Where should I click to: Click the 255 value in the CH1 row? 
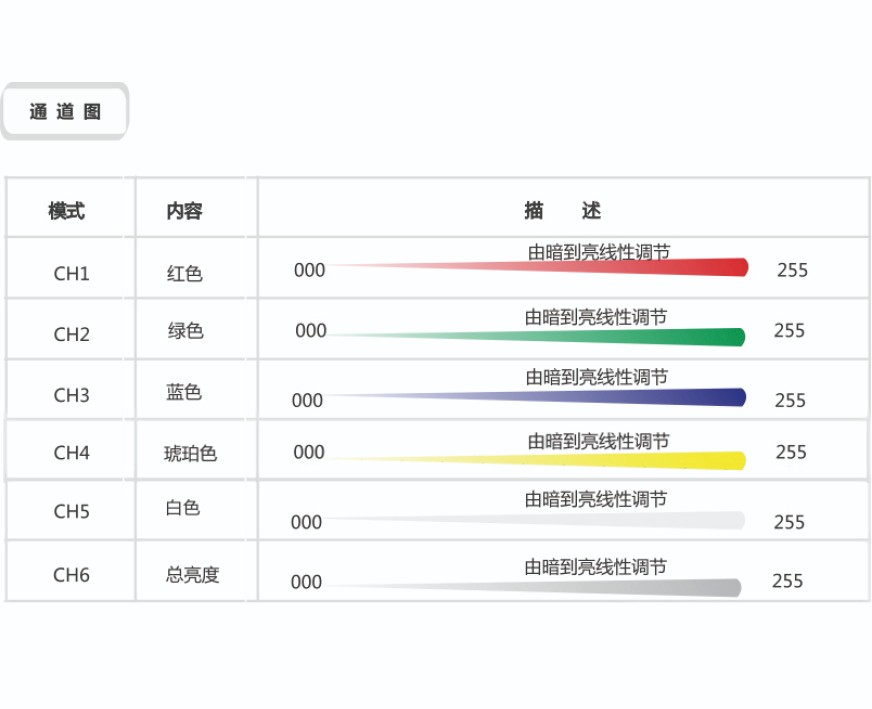(792, 270)
